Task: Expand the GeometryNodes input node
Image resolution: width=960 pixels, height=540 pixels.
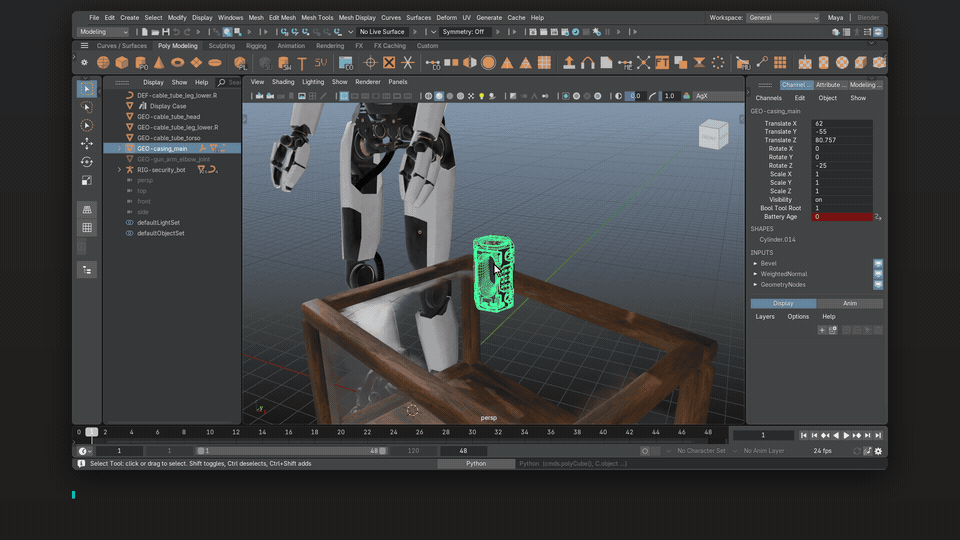Action: click(x=755, y=285)
